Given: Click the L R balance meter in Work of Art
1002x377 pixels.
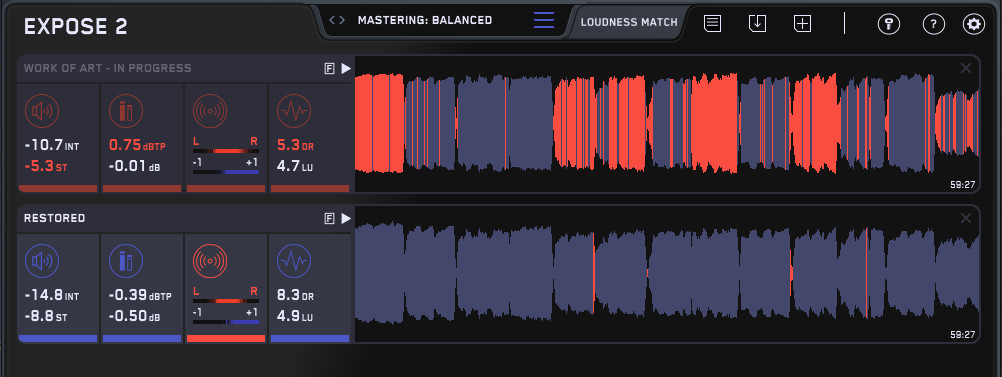Looking at the screenshot, I should (226, 146).
